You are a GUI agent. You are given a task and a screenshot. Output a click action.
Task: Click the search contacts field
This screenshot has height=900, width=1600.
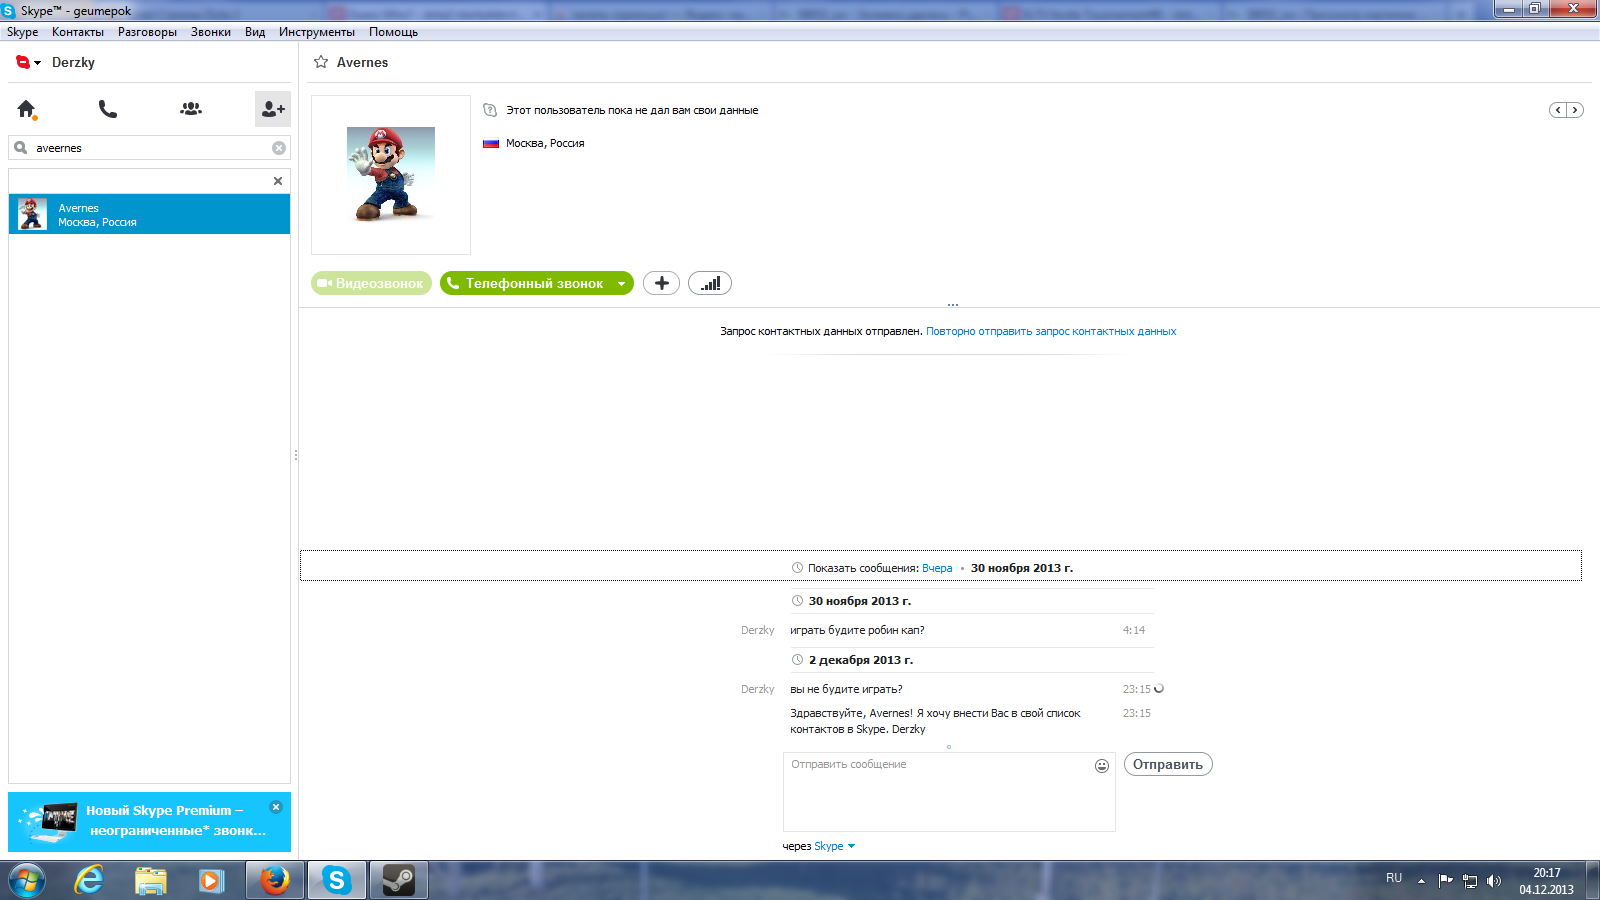149,148
